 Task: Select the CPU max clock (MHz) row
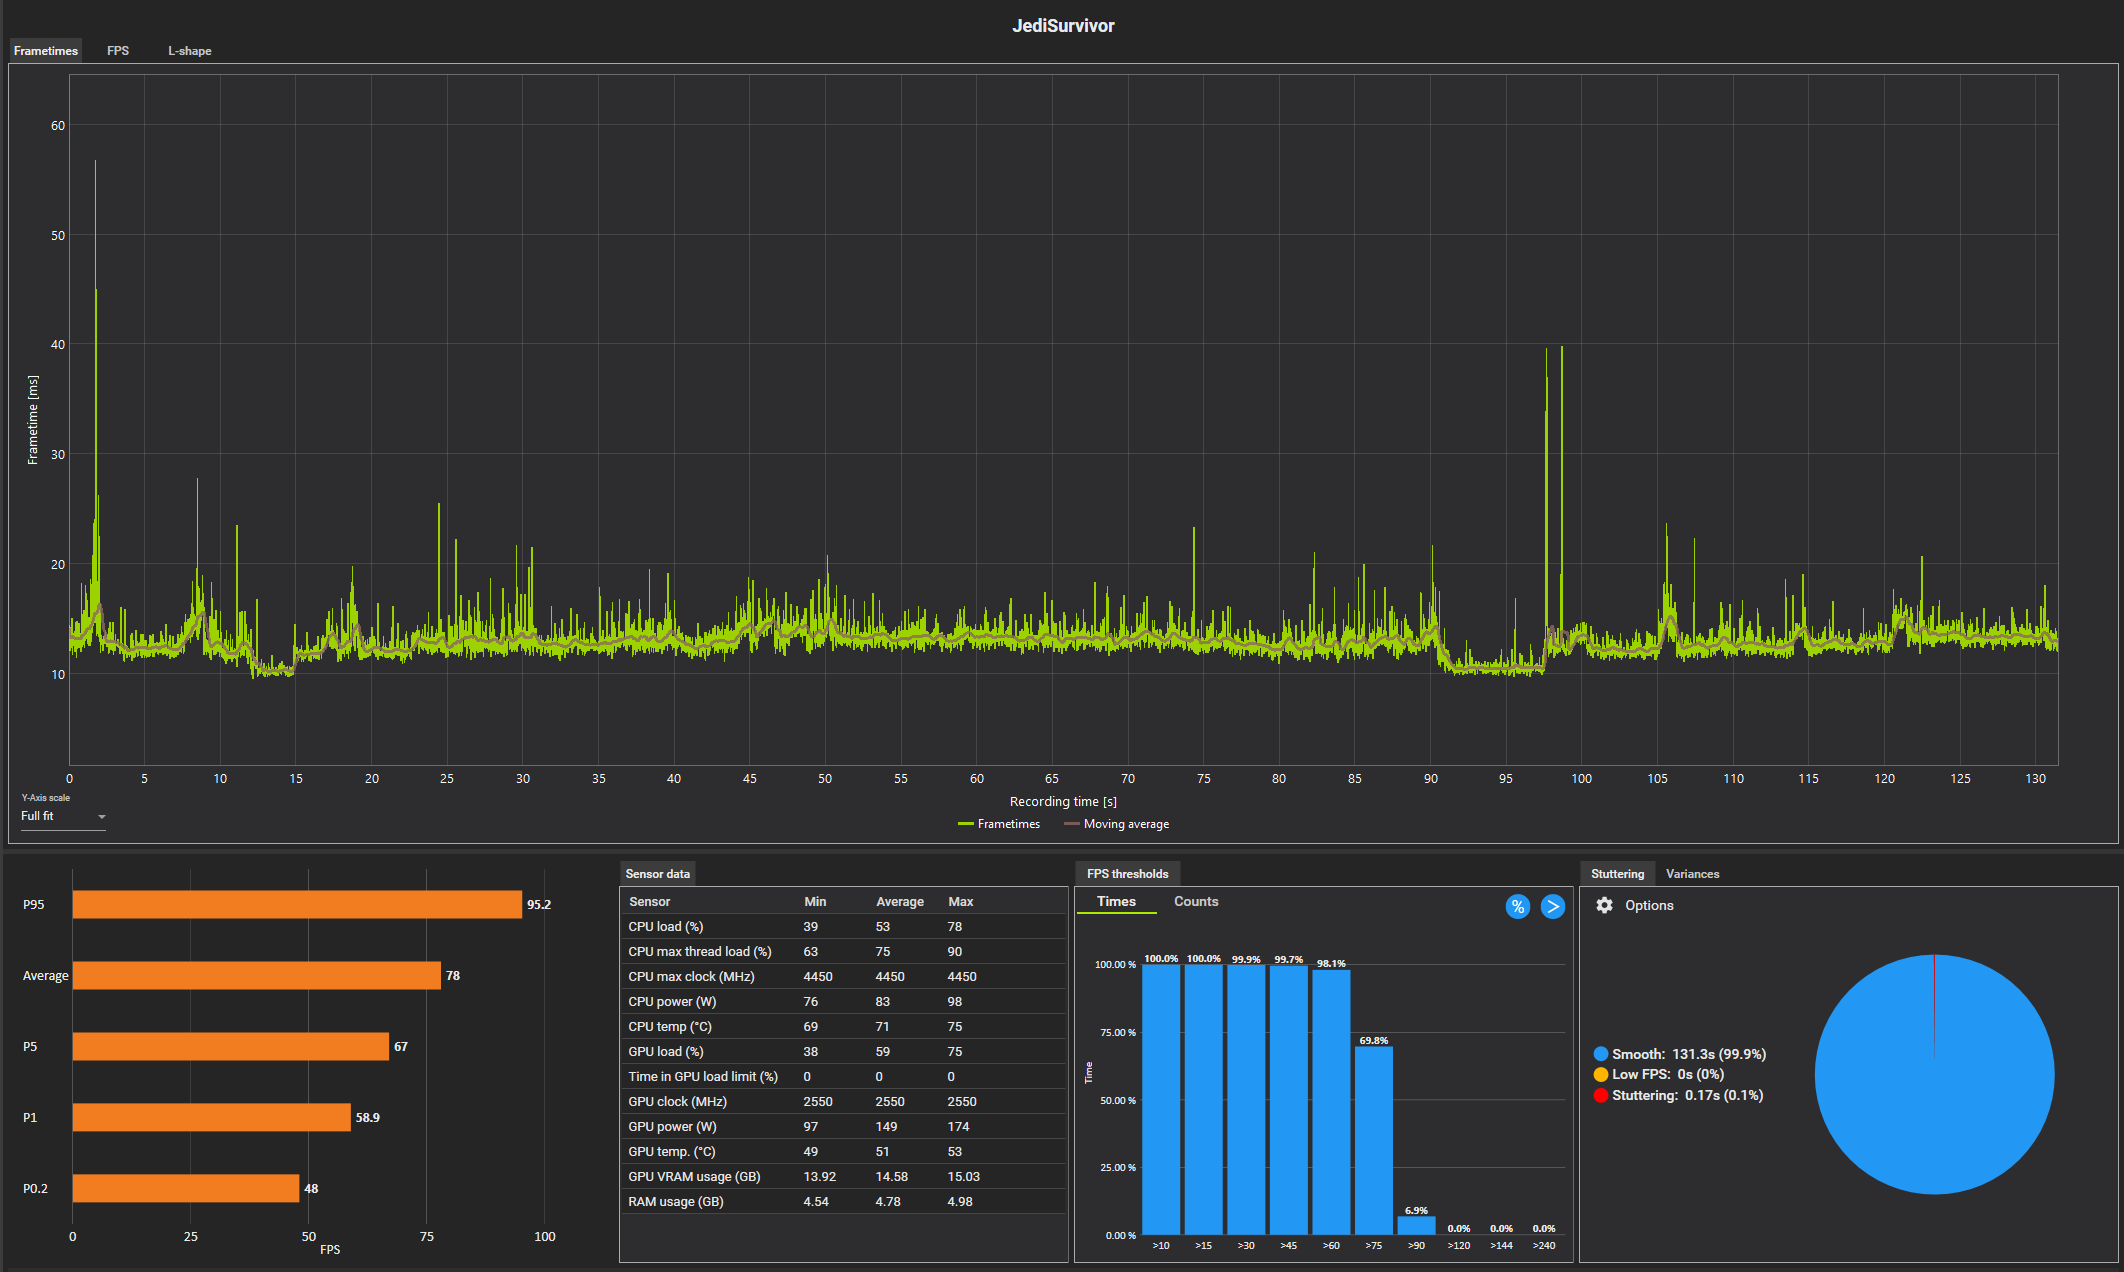point(843,977)
